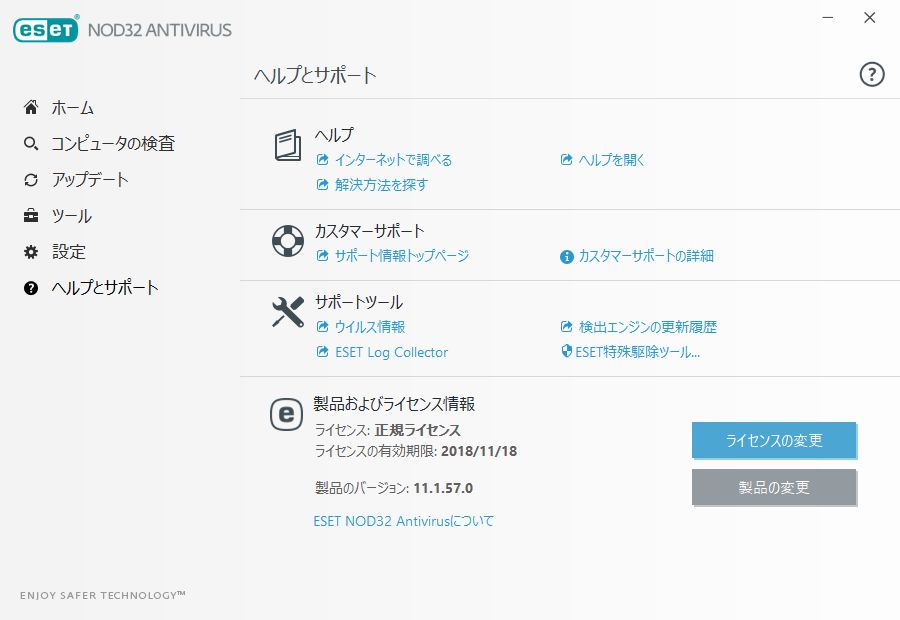
Task: Open the ESET特殊駆除ツール... link
Action: (x=638, y=352)
